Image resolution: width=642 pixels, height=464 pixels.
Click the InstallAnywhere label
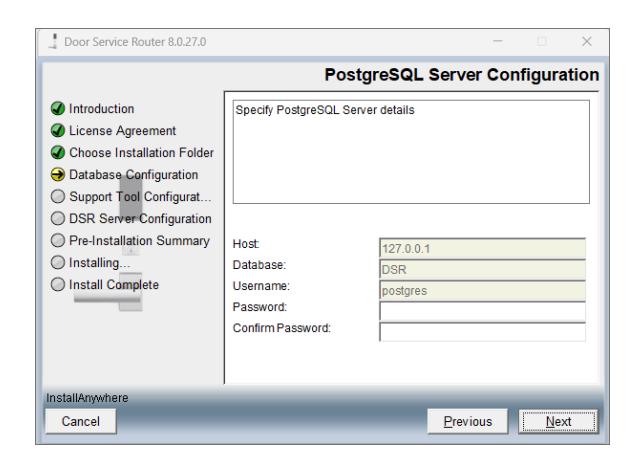pos(87,398)
